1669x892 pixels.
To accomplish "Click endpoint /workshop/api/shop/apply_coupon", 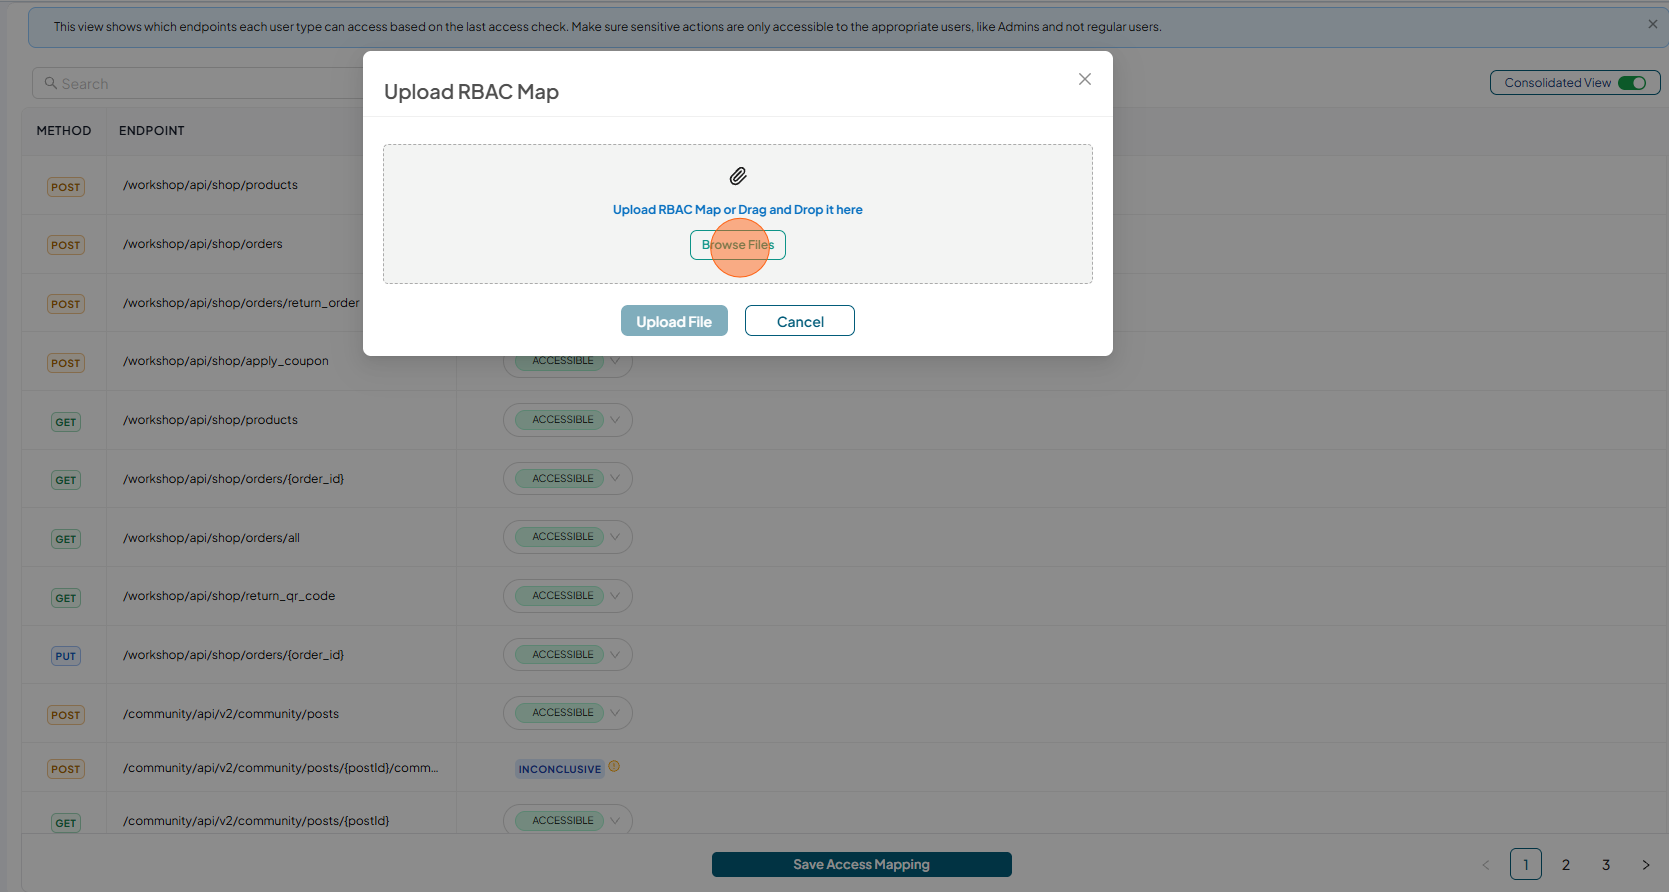I will click(x=226, y=361).
